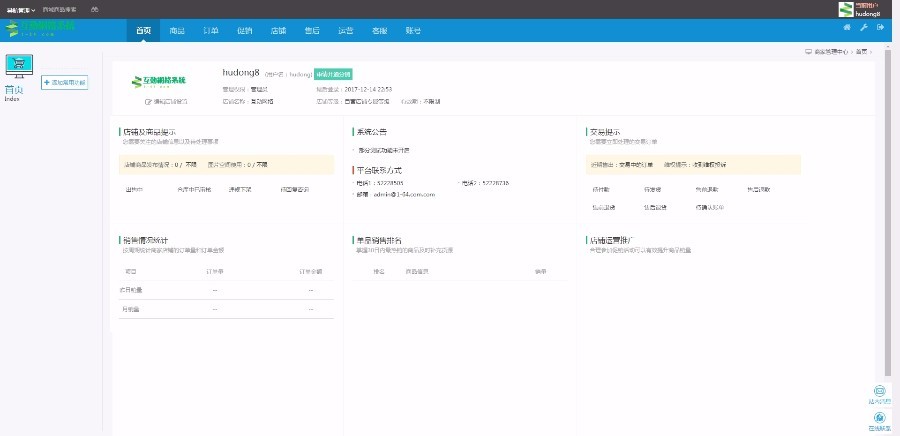
Task: Click the third link in 交易提示 row two
Action: pyautogui.click(x=709, y=207)
